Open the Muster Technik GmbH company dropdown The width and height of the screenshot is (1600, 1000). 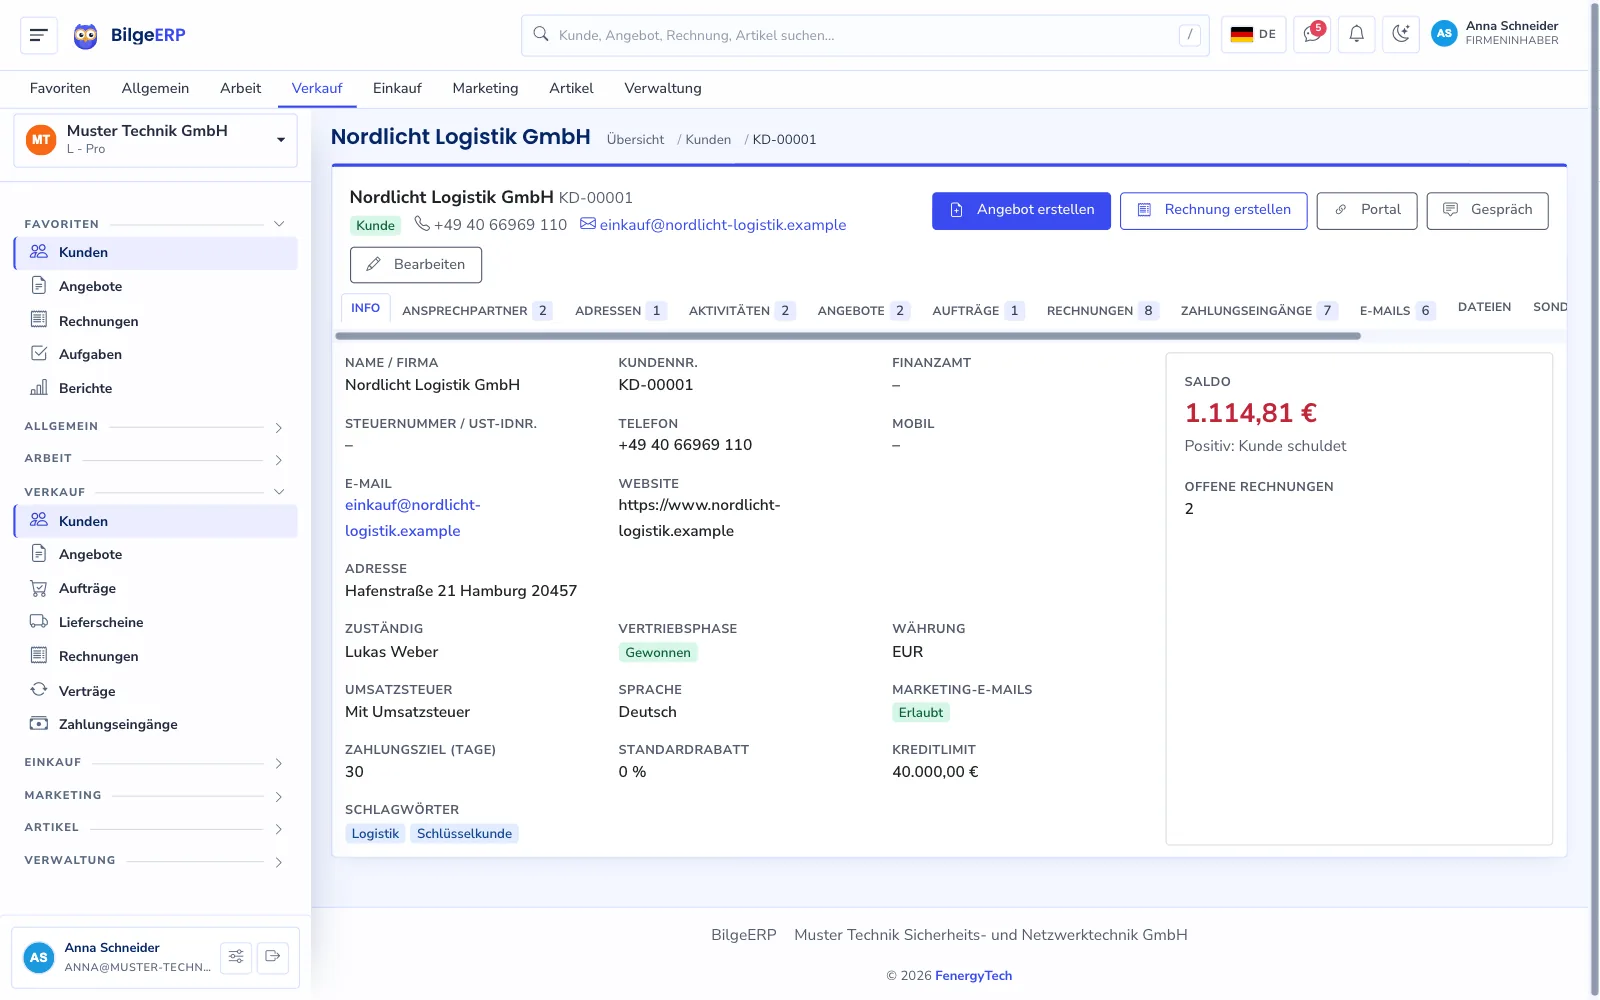point(156,140)
